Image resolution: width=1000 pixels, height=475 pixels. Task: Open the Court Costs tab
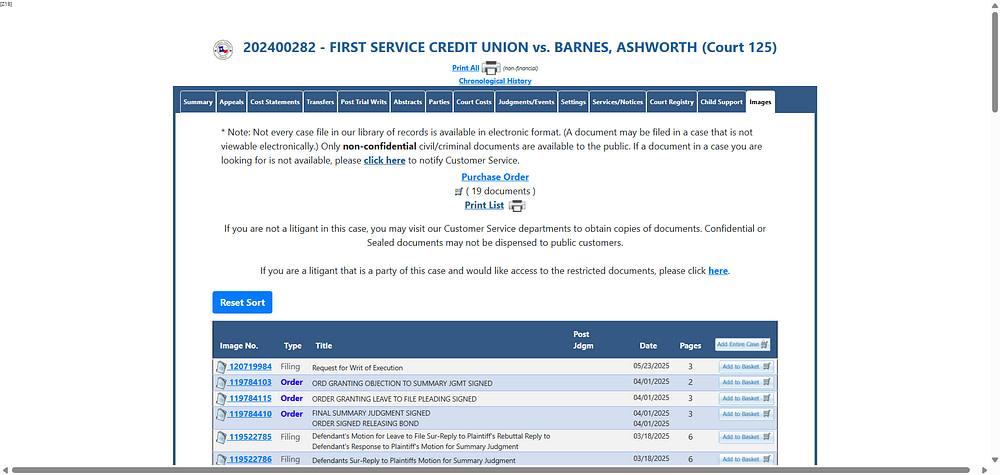[x=474, y=102]
